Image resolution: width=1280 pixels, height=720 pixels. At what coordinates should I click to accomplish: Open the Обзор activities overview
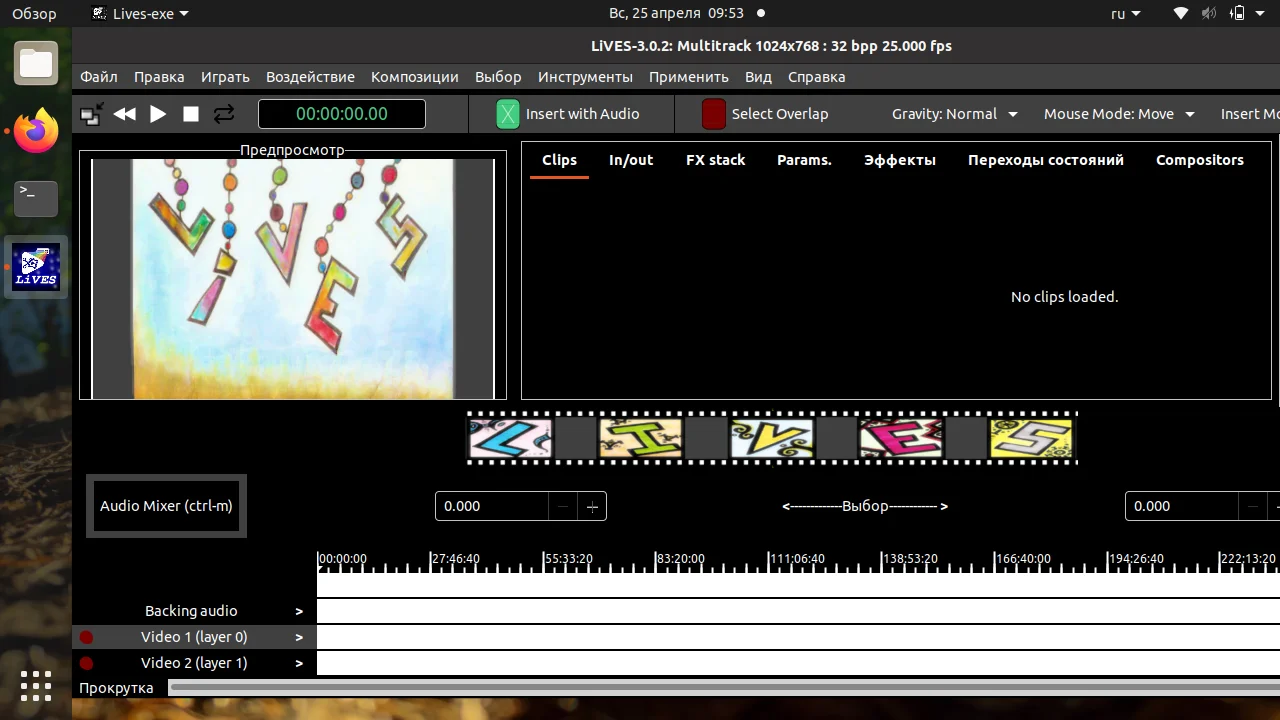pos(34,14)
